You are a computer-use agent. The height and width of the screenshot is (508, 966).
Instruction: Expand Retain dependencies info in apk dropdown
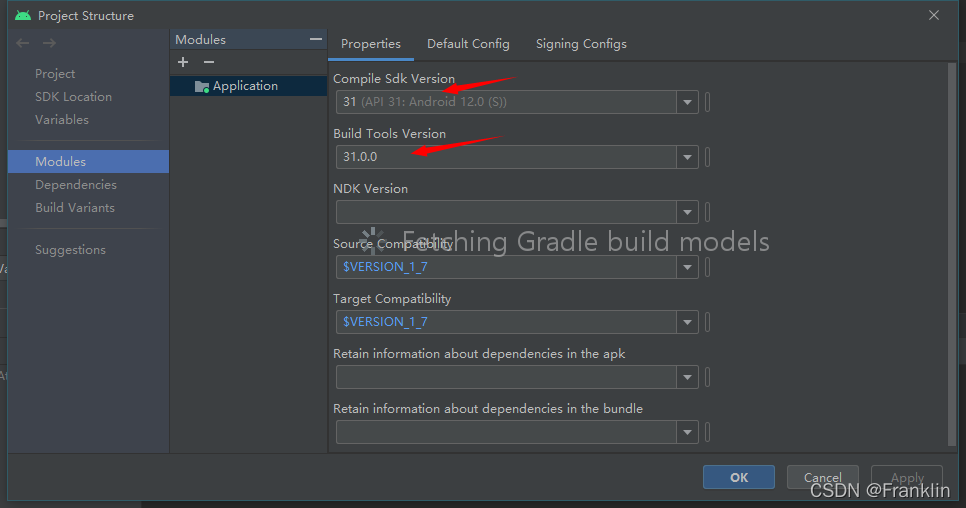point(687,377)
